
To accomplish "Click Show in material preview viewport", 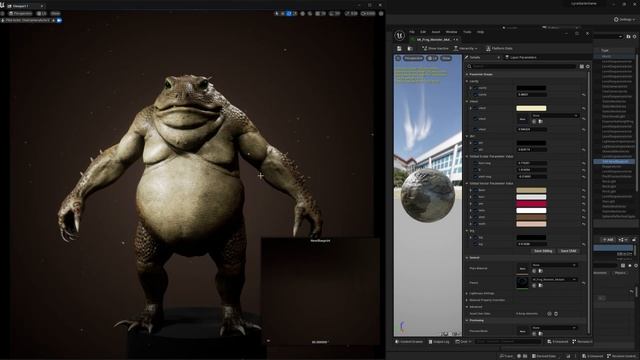I will 446,58.
